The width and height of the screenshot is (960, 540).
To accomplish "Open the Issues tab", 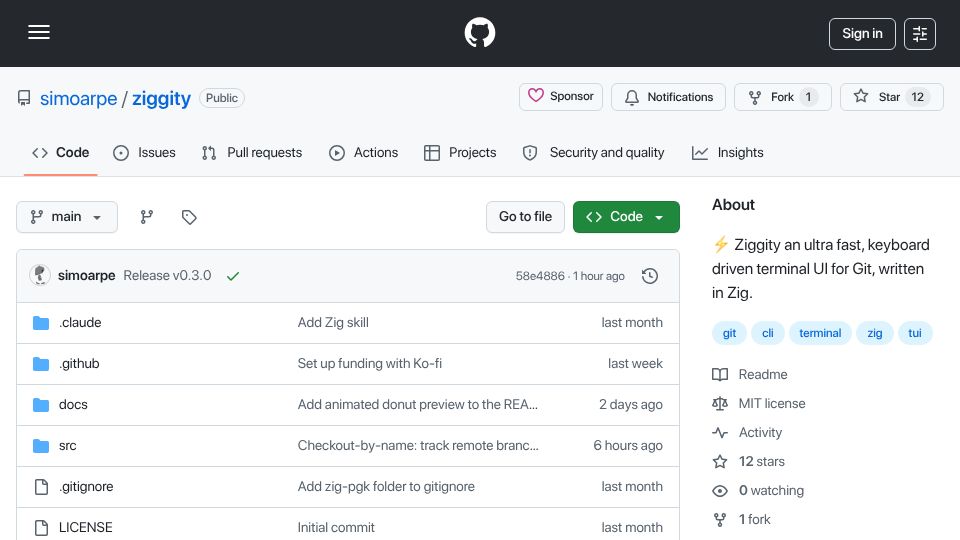I will click(144, 152).
